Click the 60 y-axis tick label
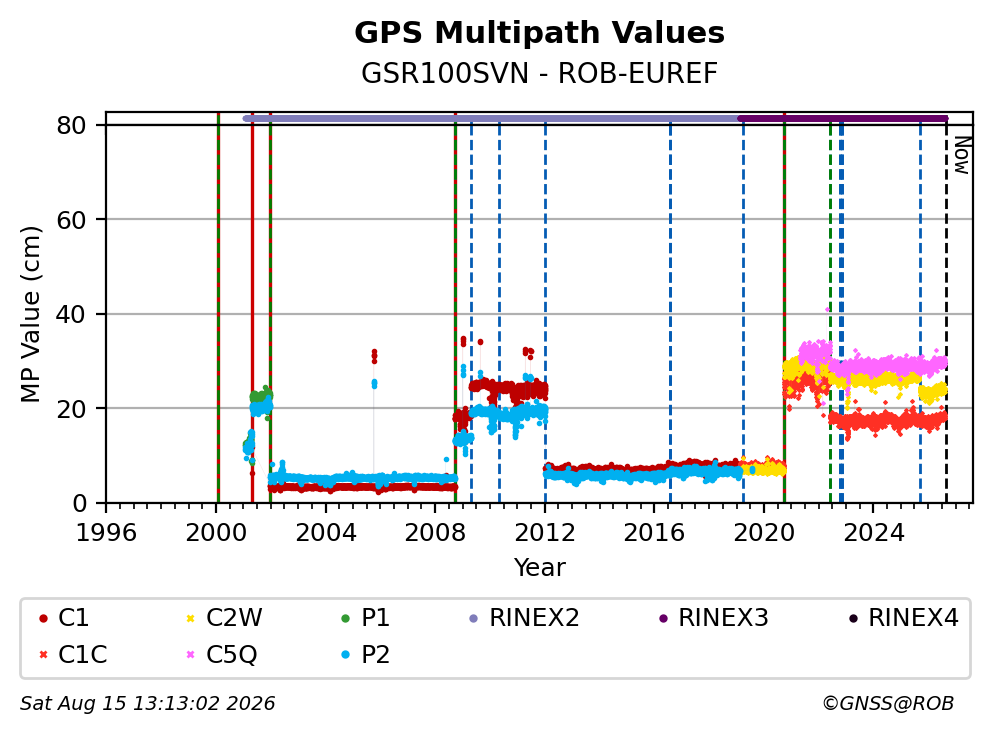This screenshot has width=992, height=734. pyautogui.click(x=71, y=220)
